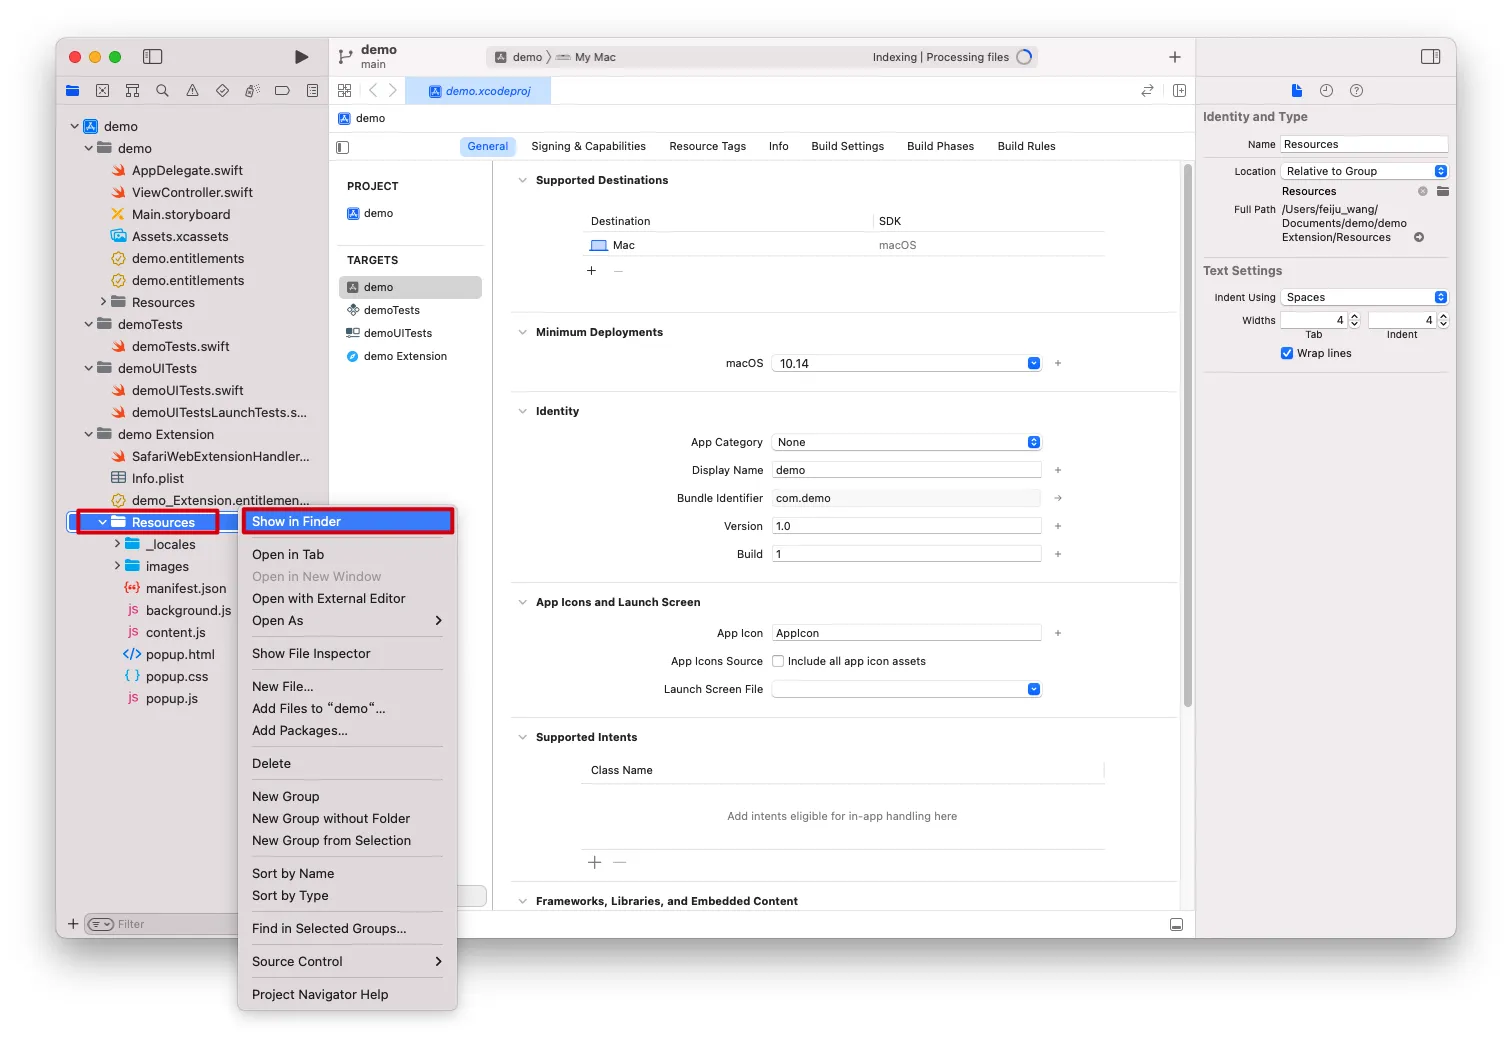Open the Source Control submenu
The width and height of the screenshot is (1512, 1037).
(x=348, y=962)
